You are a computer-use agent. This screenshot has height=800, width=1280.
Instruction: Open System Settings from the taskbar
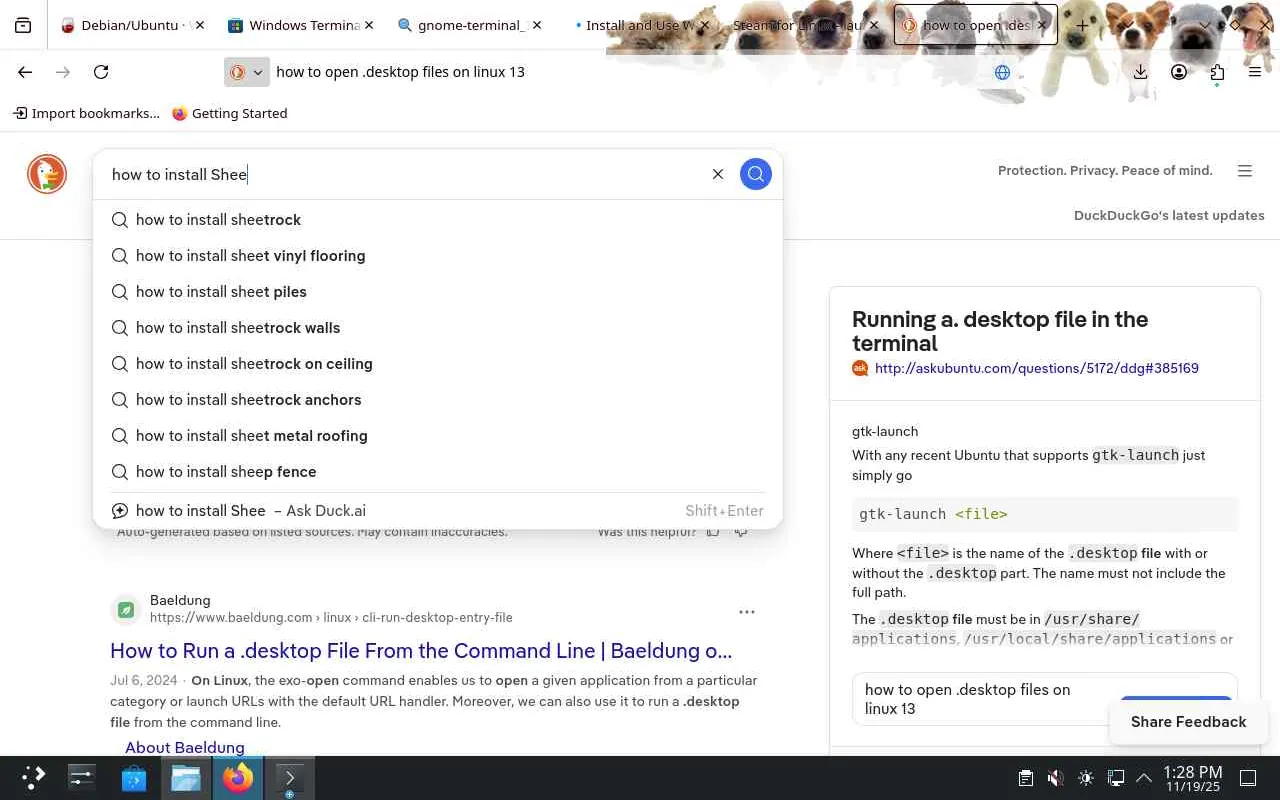pos(81,778)
